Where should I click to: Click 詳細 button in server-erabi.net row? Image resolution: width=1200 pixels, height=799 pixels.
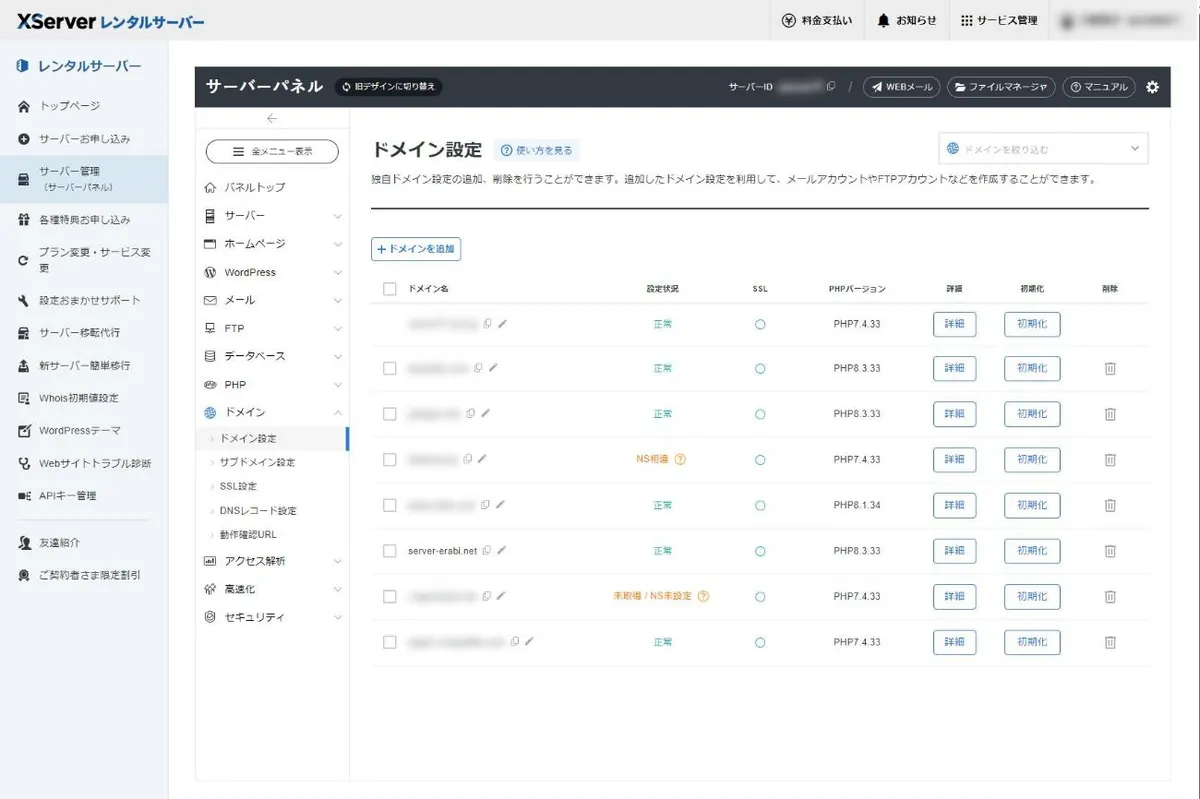(x=954, y=551)
